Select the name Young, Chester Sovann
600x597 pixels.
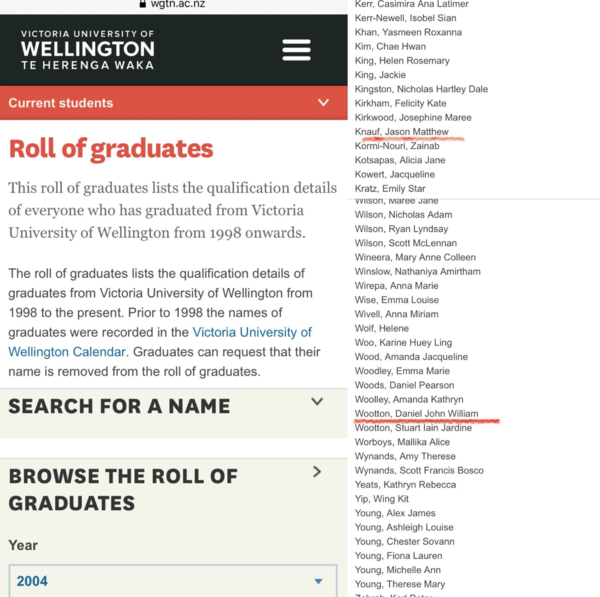(x=404, y=541)
